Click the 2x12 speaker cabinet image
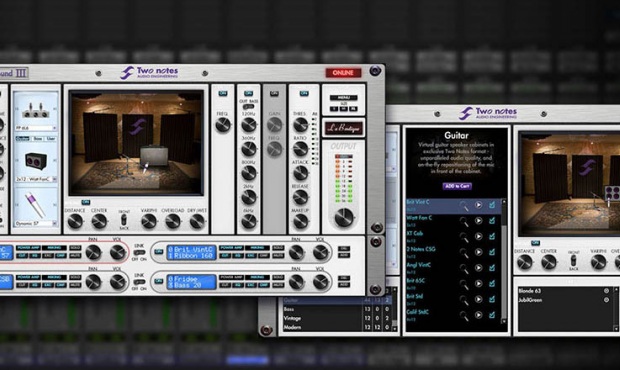The width and height of the screenshot is (620, 370). (36, 160)
